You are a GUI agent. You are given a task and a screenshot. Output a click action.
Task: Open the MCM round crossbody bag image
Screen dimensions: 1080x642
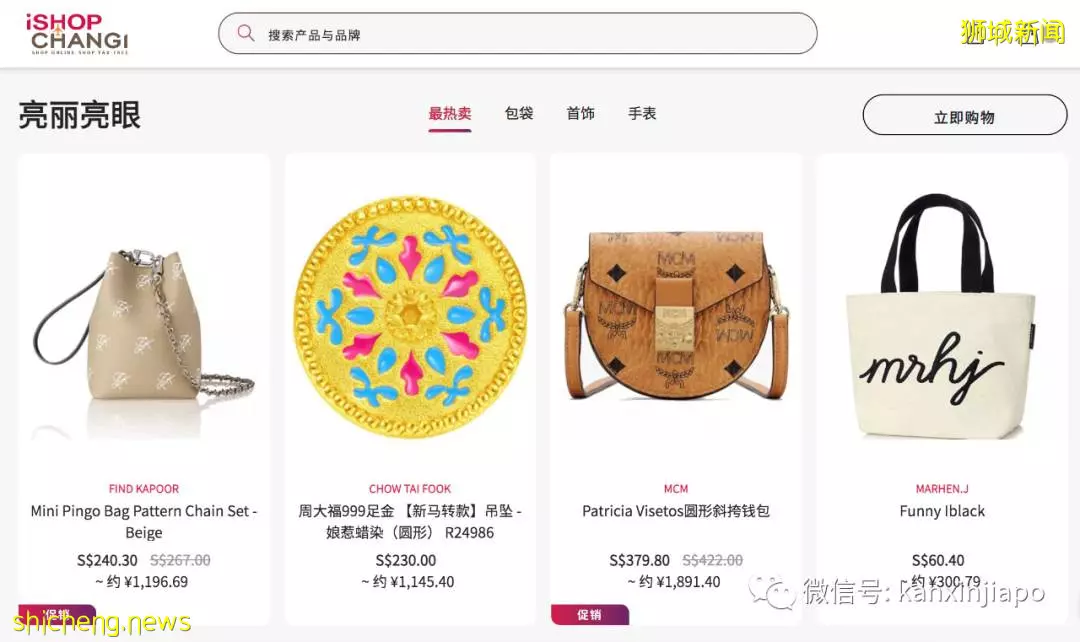pyautogui.click(x=676, y=315)
